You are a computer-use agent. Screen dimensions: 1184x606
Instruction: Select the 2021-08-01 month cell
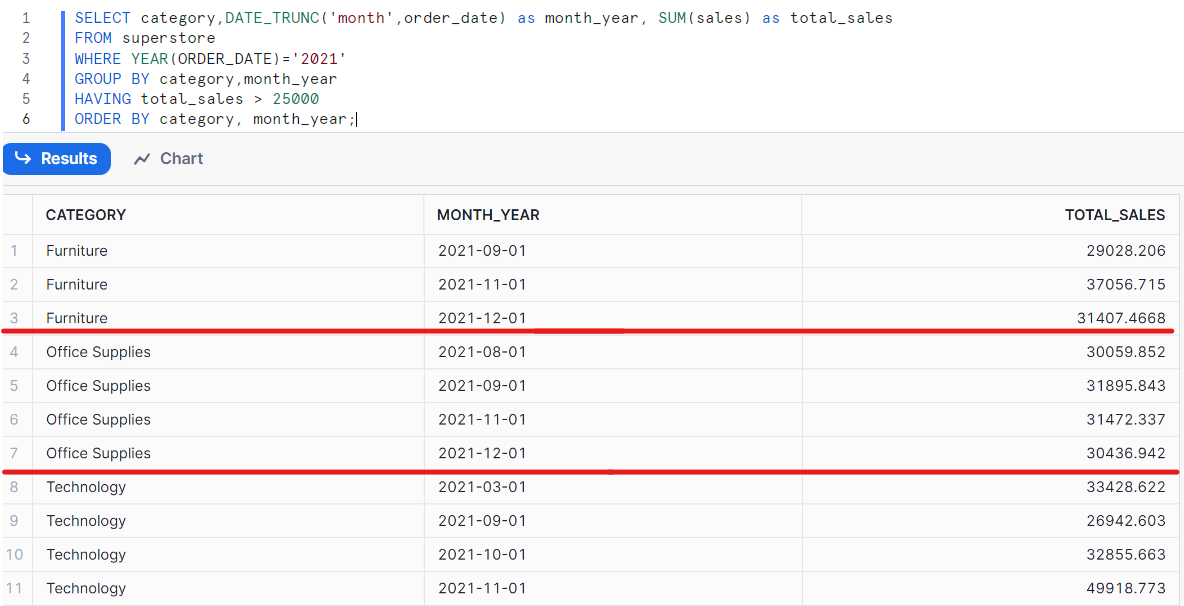[482, 352]
